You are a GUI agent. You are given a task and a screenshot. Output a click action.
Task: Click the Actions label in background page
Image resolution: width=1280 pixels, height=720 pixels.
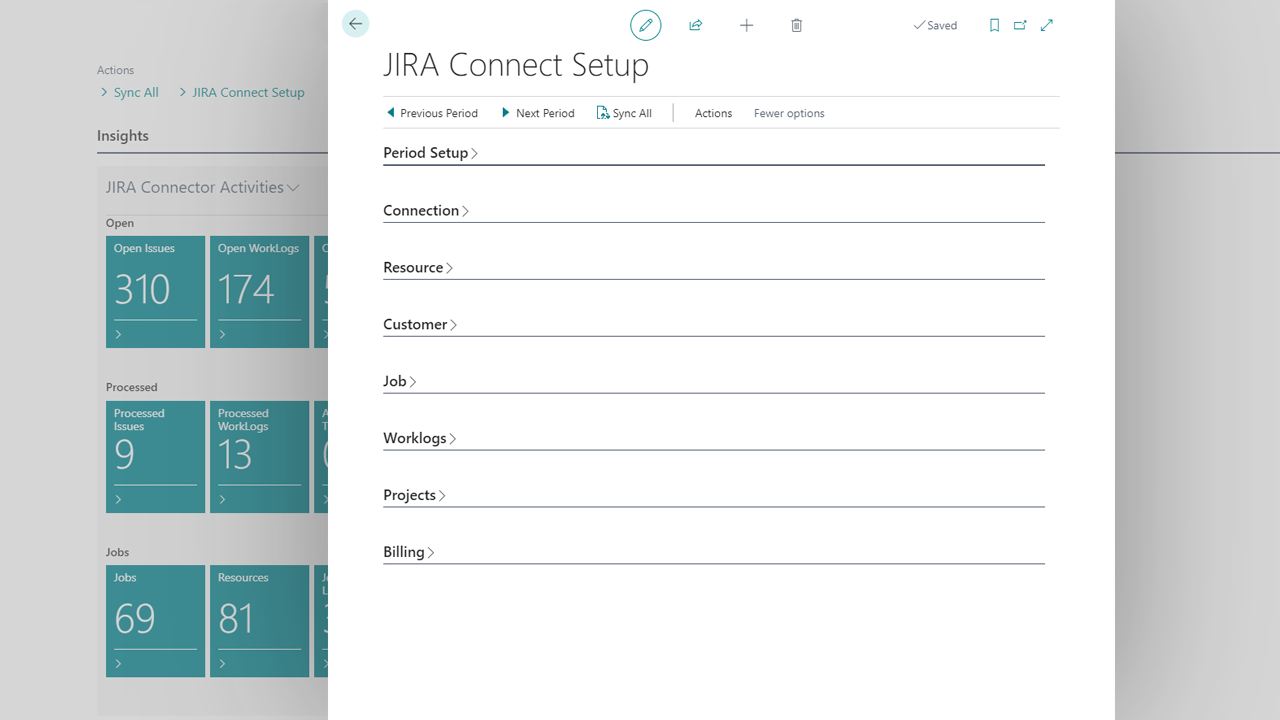[115, 70]
